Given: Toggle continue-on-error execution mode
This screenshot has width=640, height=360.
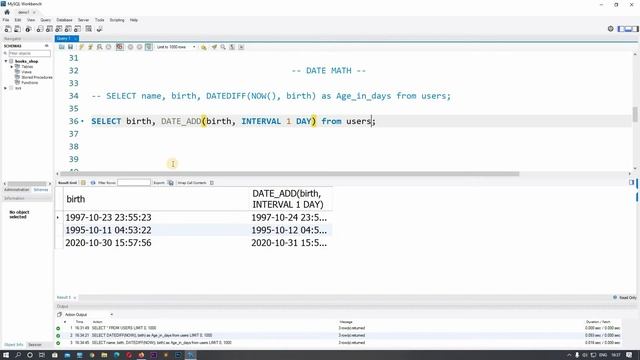Looking at the screenshot, I should (x=120, y=47).
